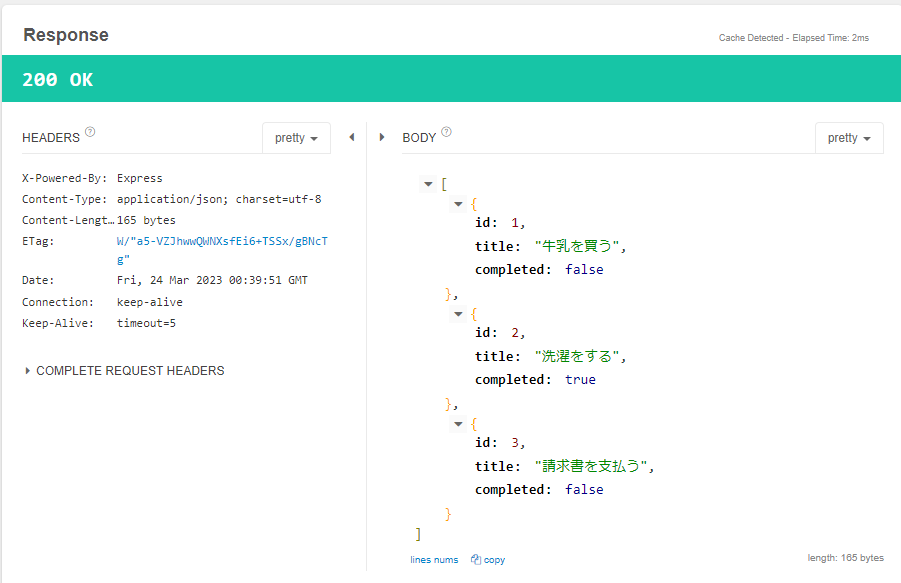Collapse the JSON object with id 3
Viewport: 901px width, 583px height.
458,423
